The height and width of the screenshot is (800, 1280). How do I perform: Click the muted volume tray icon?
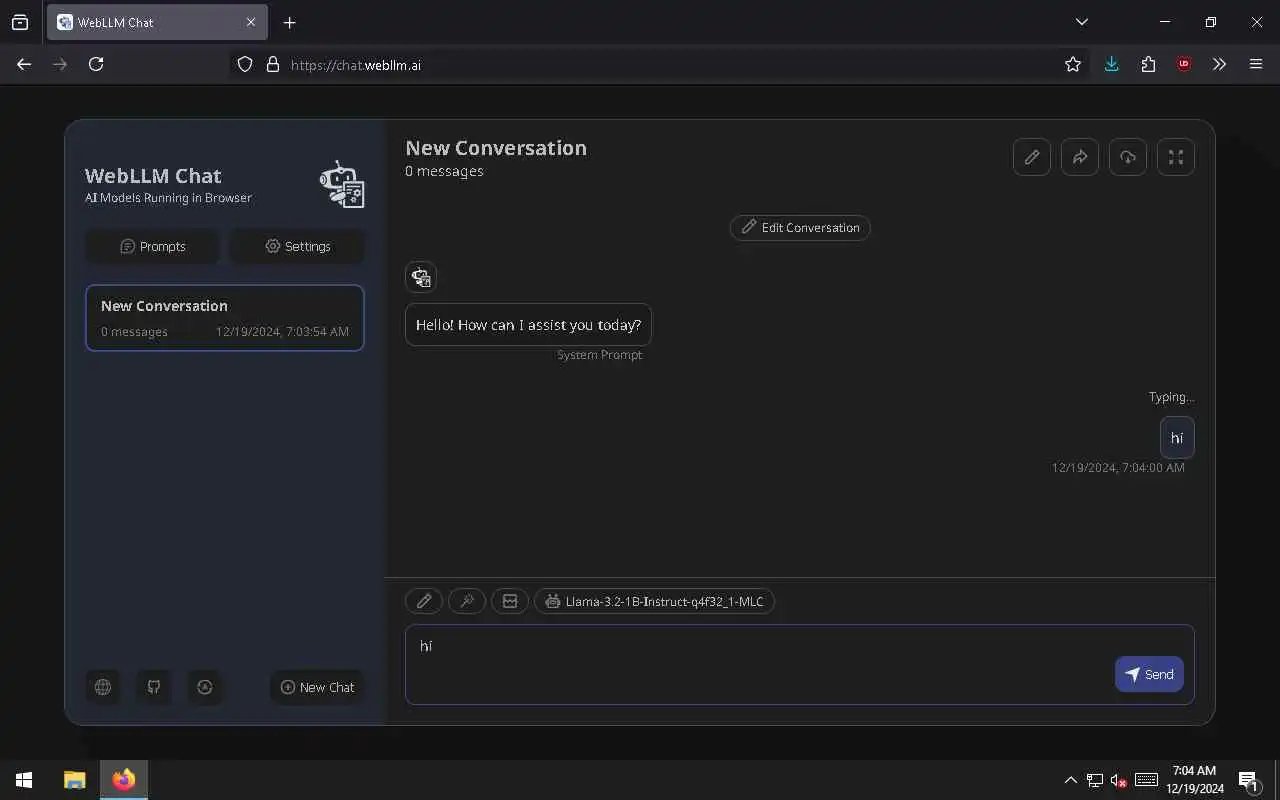coord(1119,780)
